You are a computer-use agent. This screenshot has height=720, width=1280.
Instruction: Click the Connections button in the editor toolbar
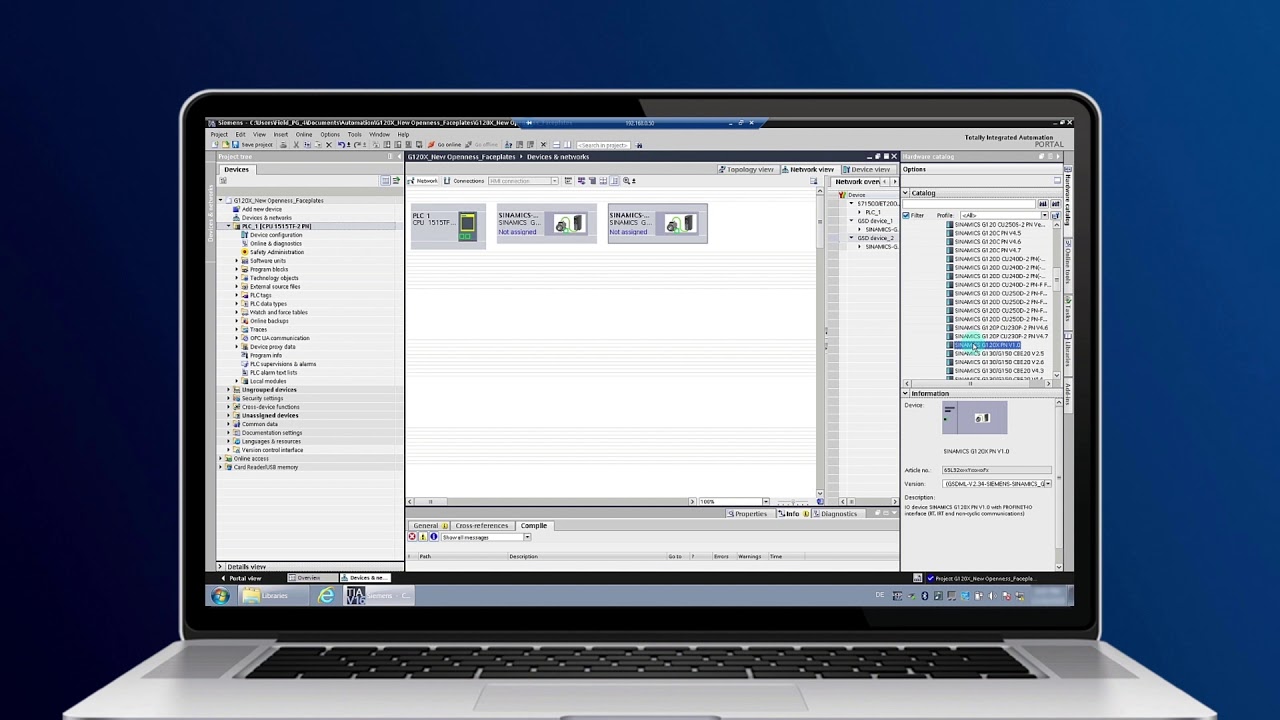point(464,181)
